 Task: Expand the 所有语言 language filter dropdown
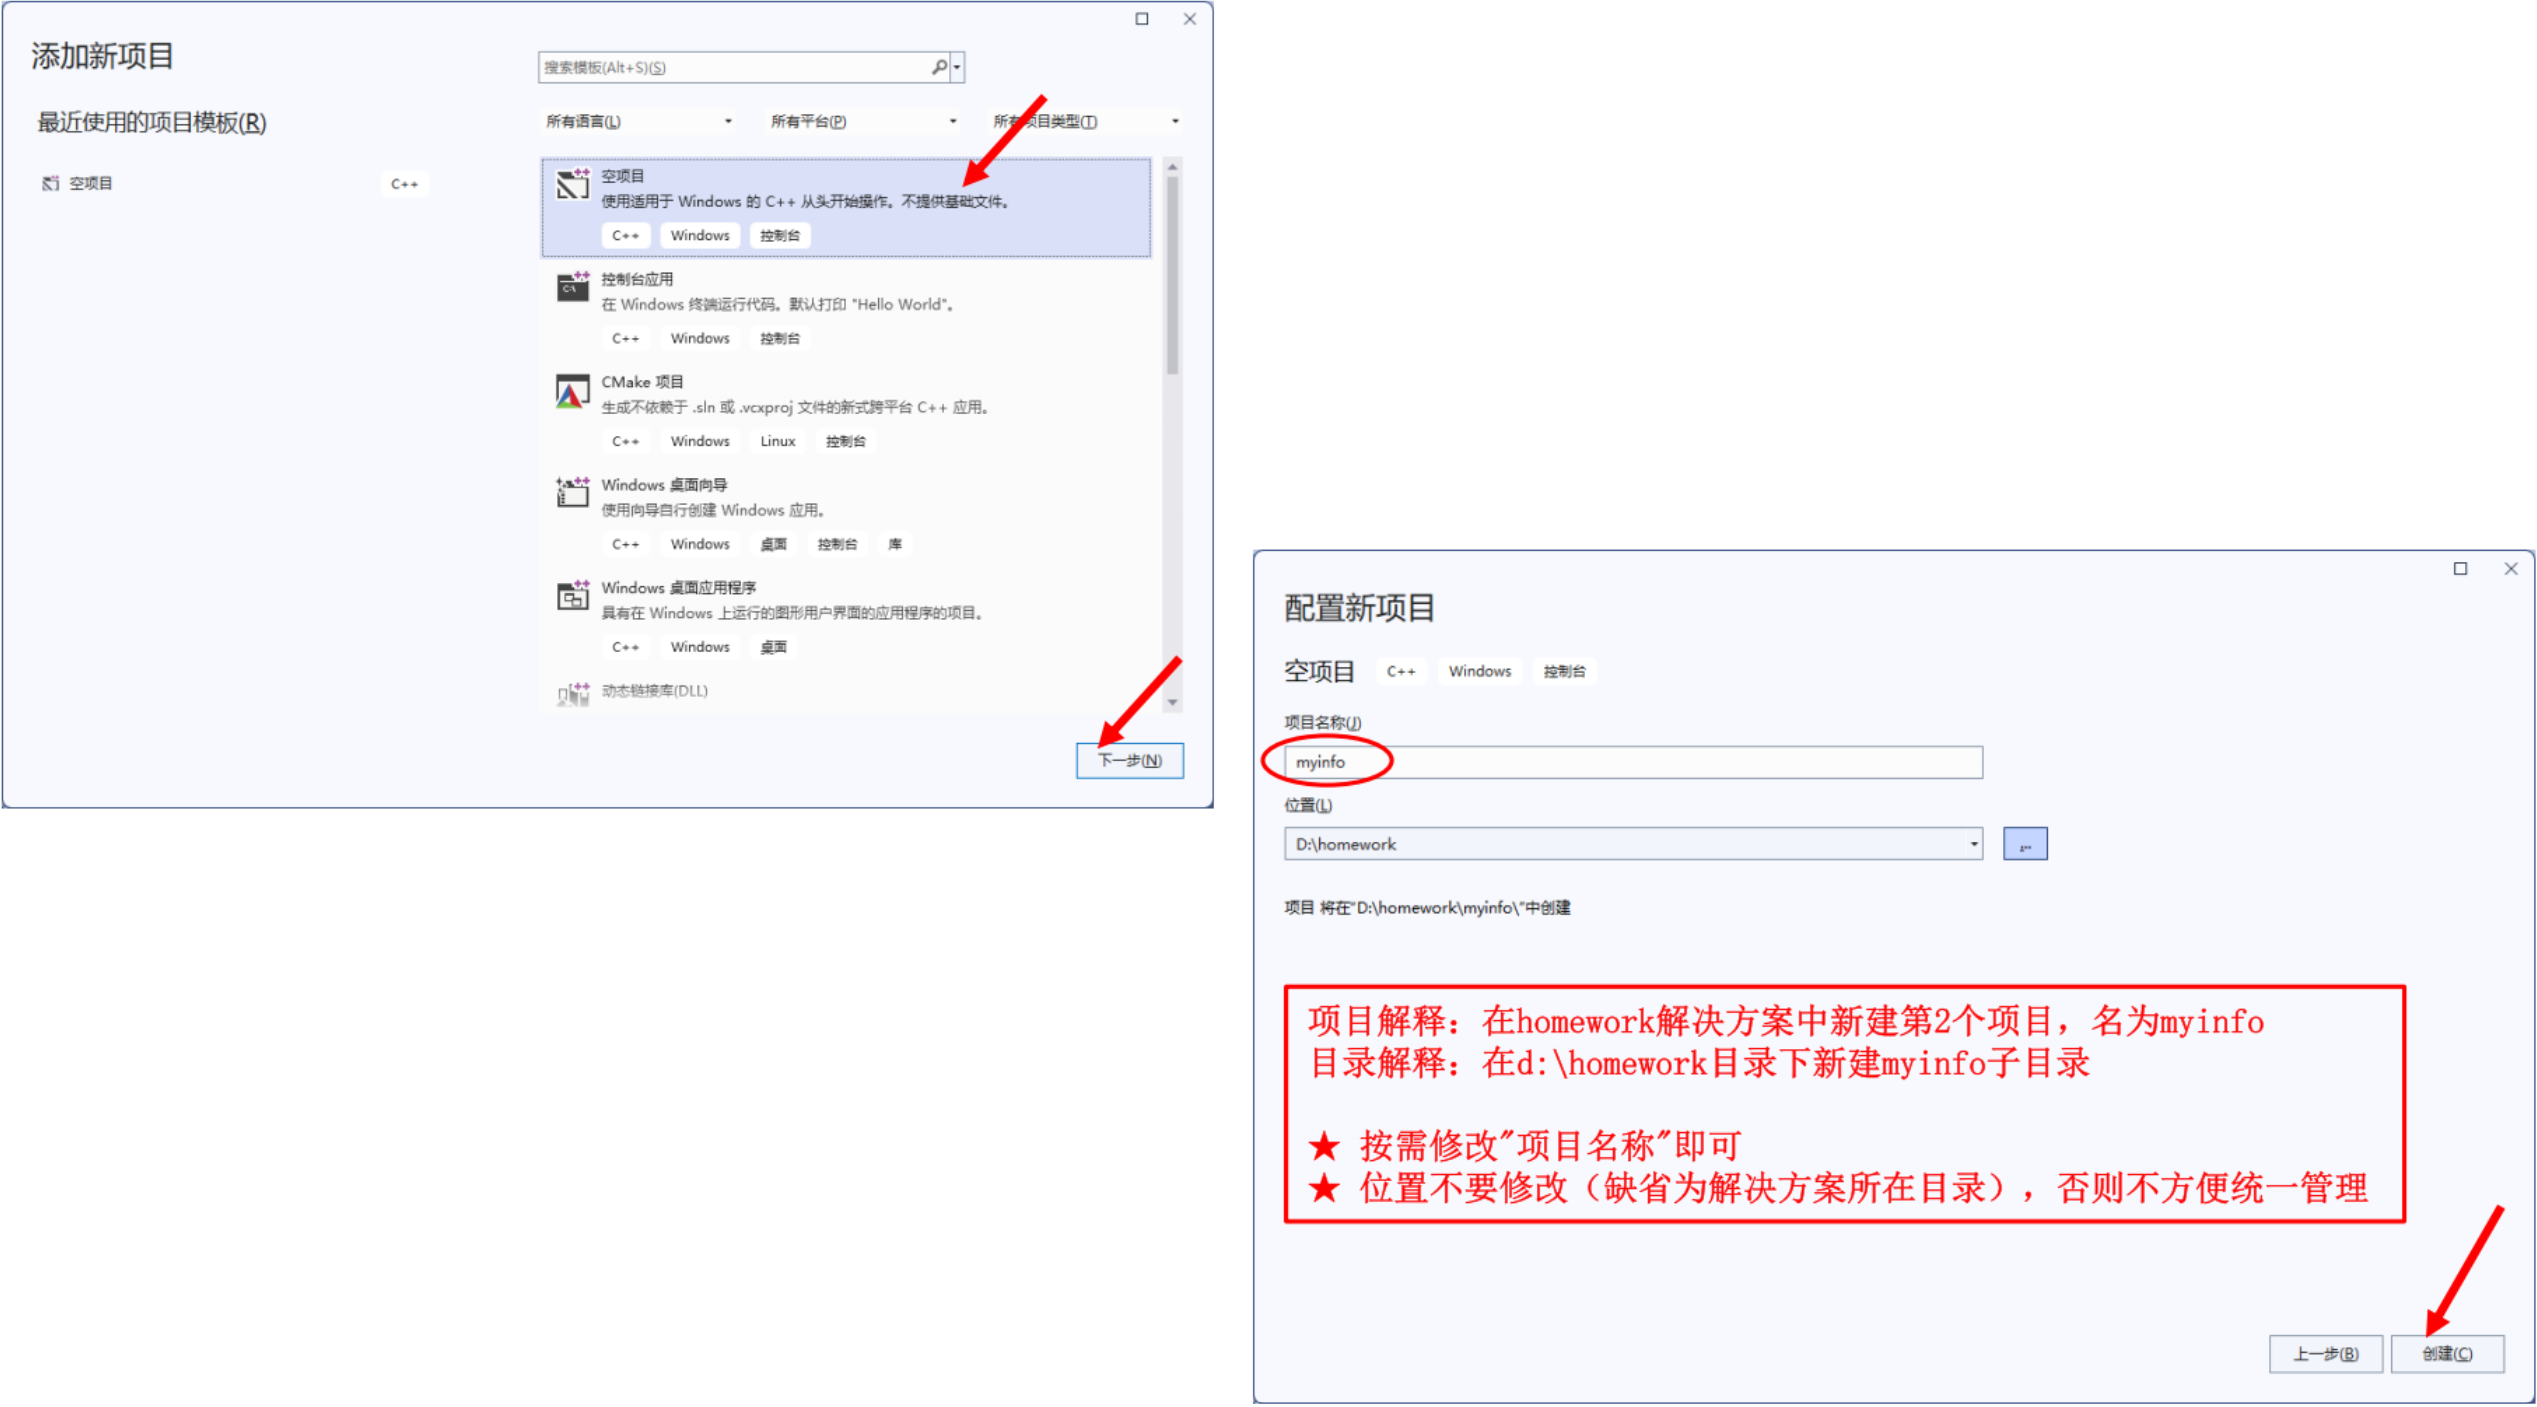(637, 121)
